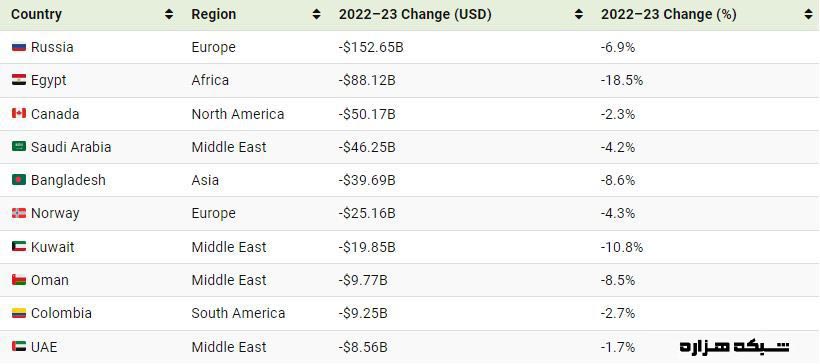Sort table by Region column arrows
820x364 pixels.
316,15
